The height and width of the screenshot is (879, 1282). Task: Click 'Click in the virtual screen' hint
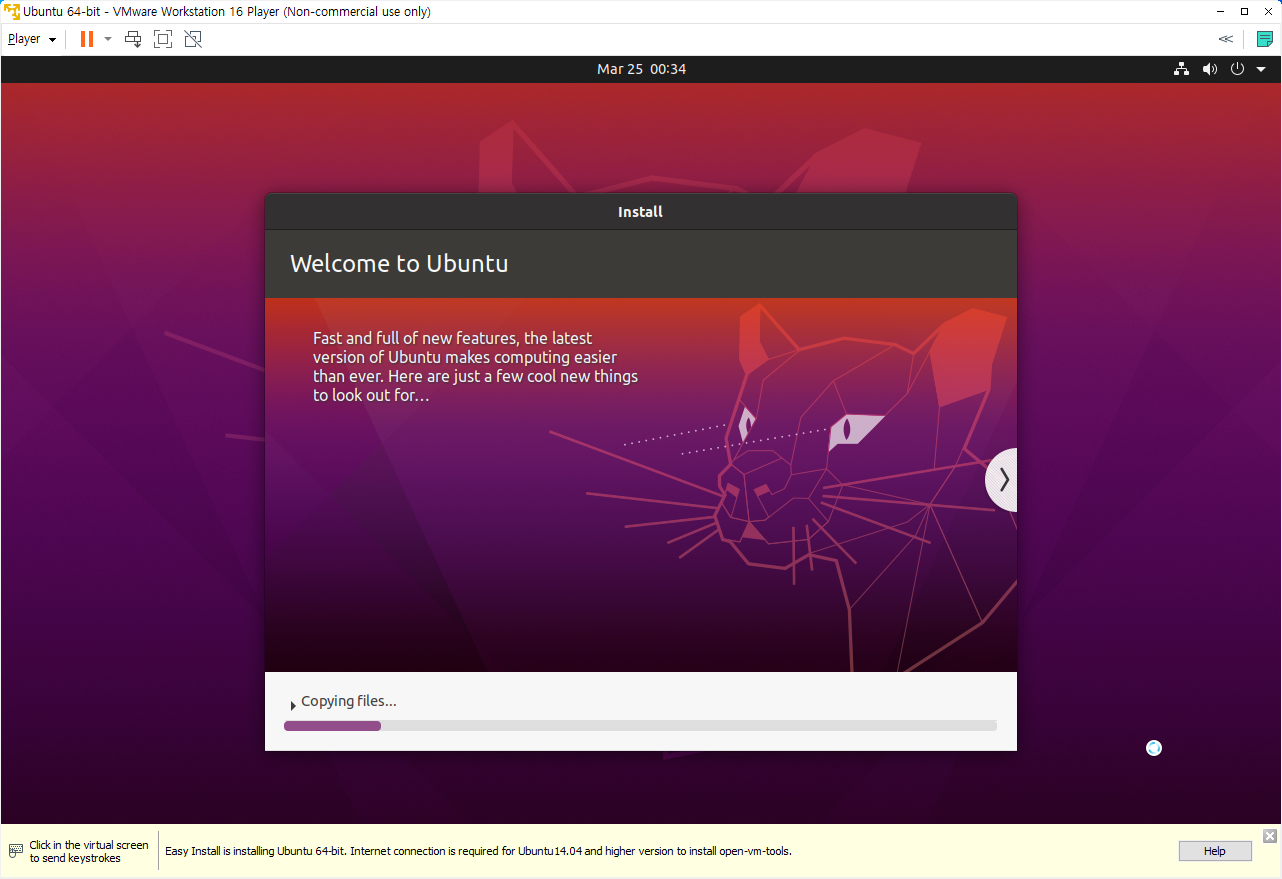click(89, 852)
